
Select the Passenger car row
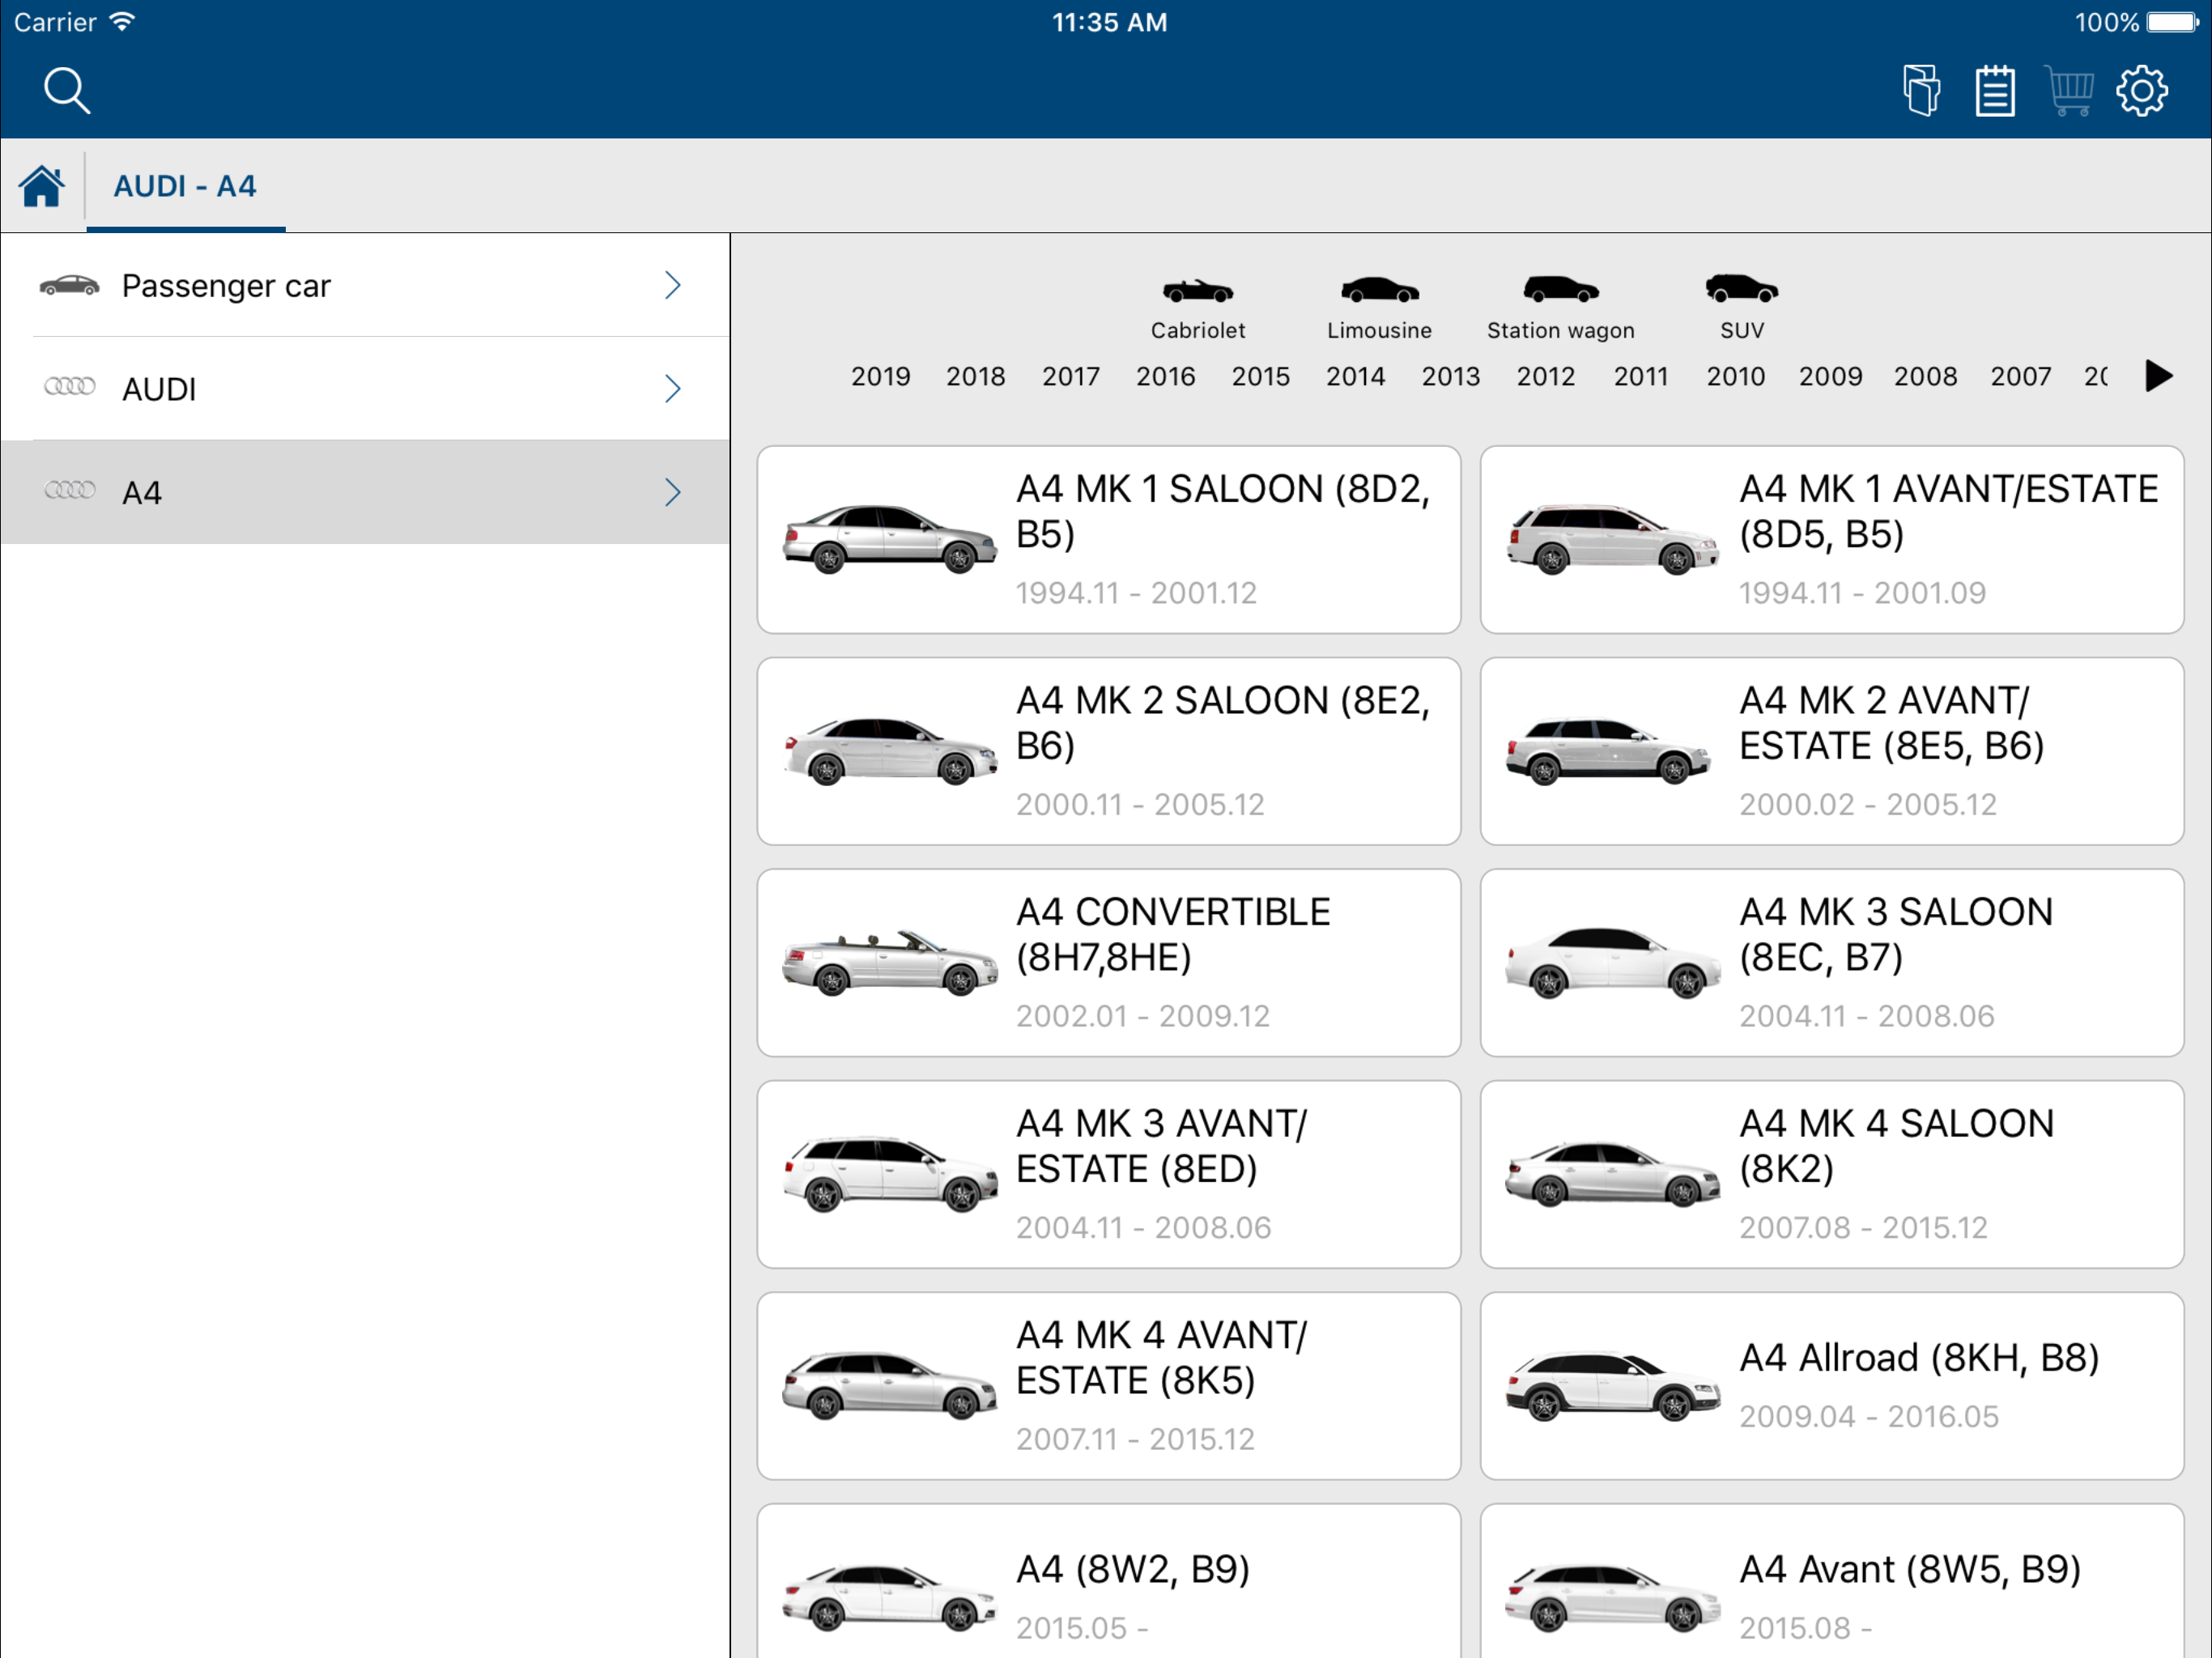pyautogui.click(x=365, y=286)
